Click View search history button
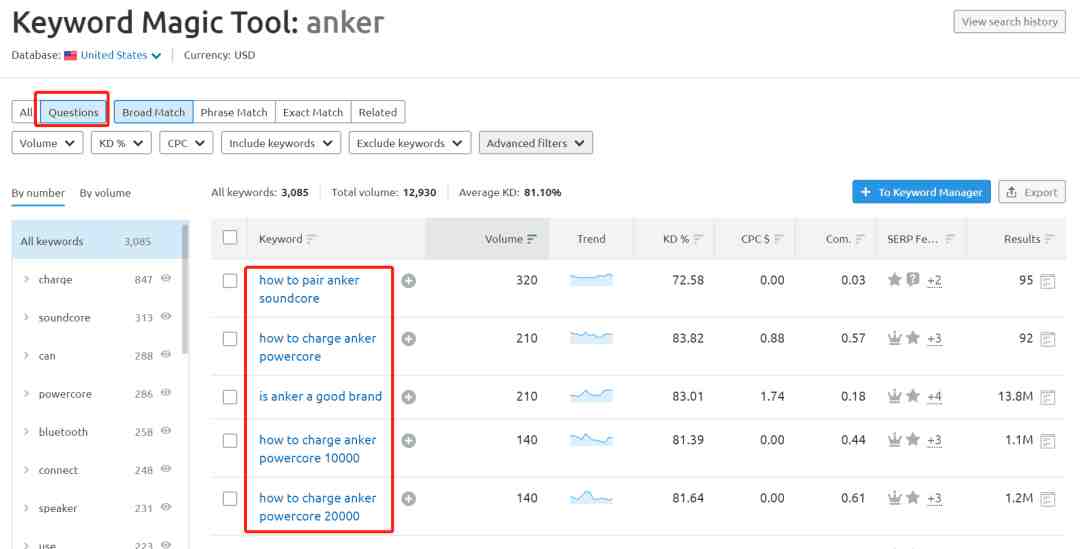This screenshot has width=1080, height=549. pyautogui.click(x=1010, y=22)
